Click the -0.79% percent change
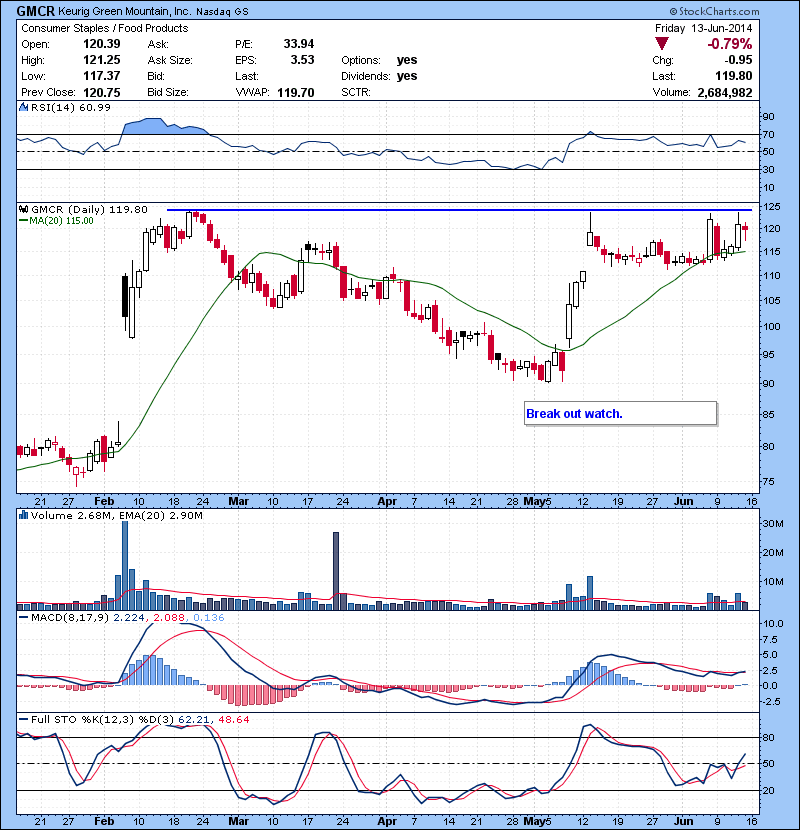 tap(730, 44)
